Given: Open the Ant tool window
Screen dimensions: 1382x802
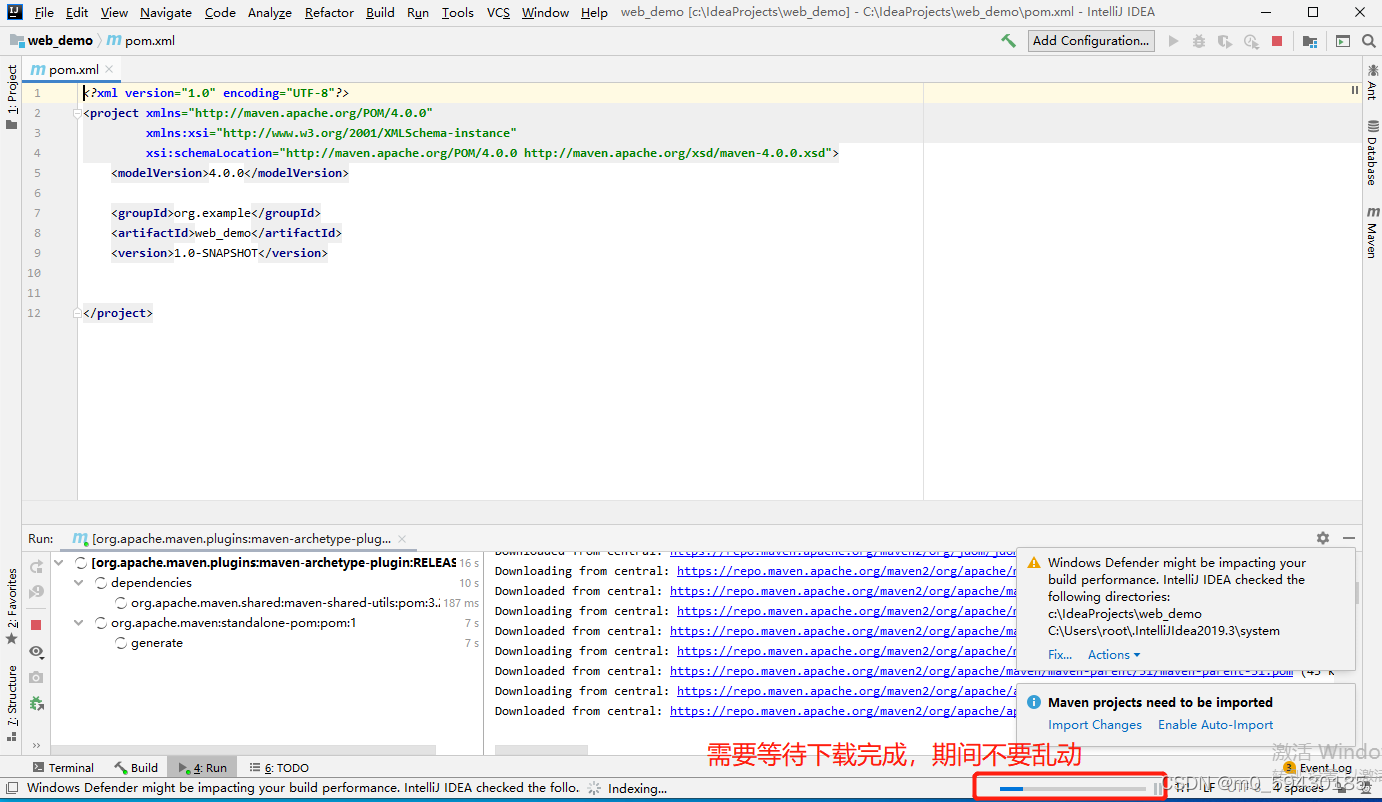Looking at the screenshot, I should coord(1371,84).
